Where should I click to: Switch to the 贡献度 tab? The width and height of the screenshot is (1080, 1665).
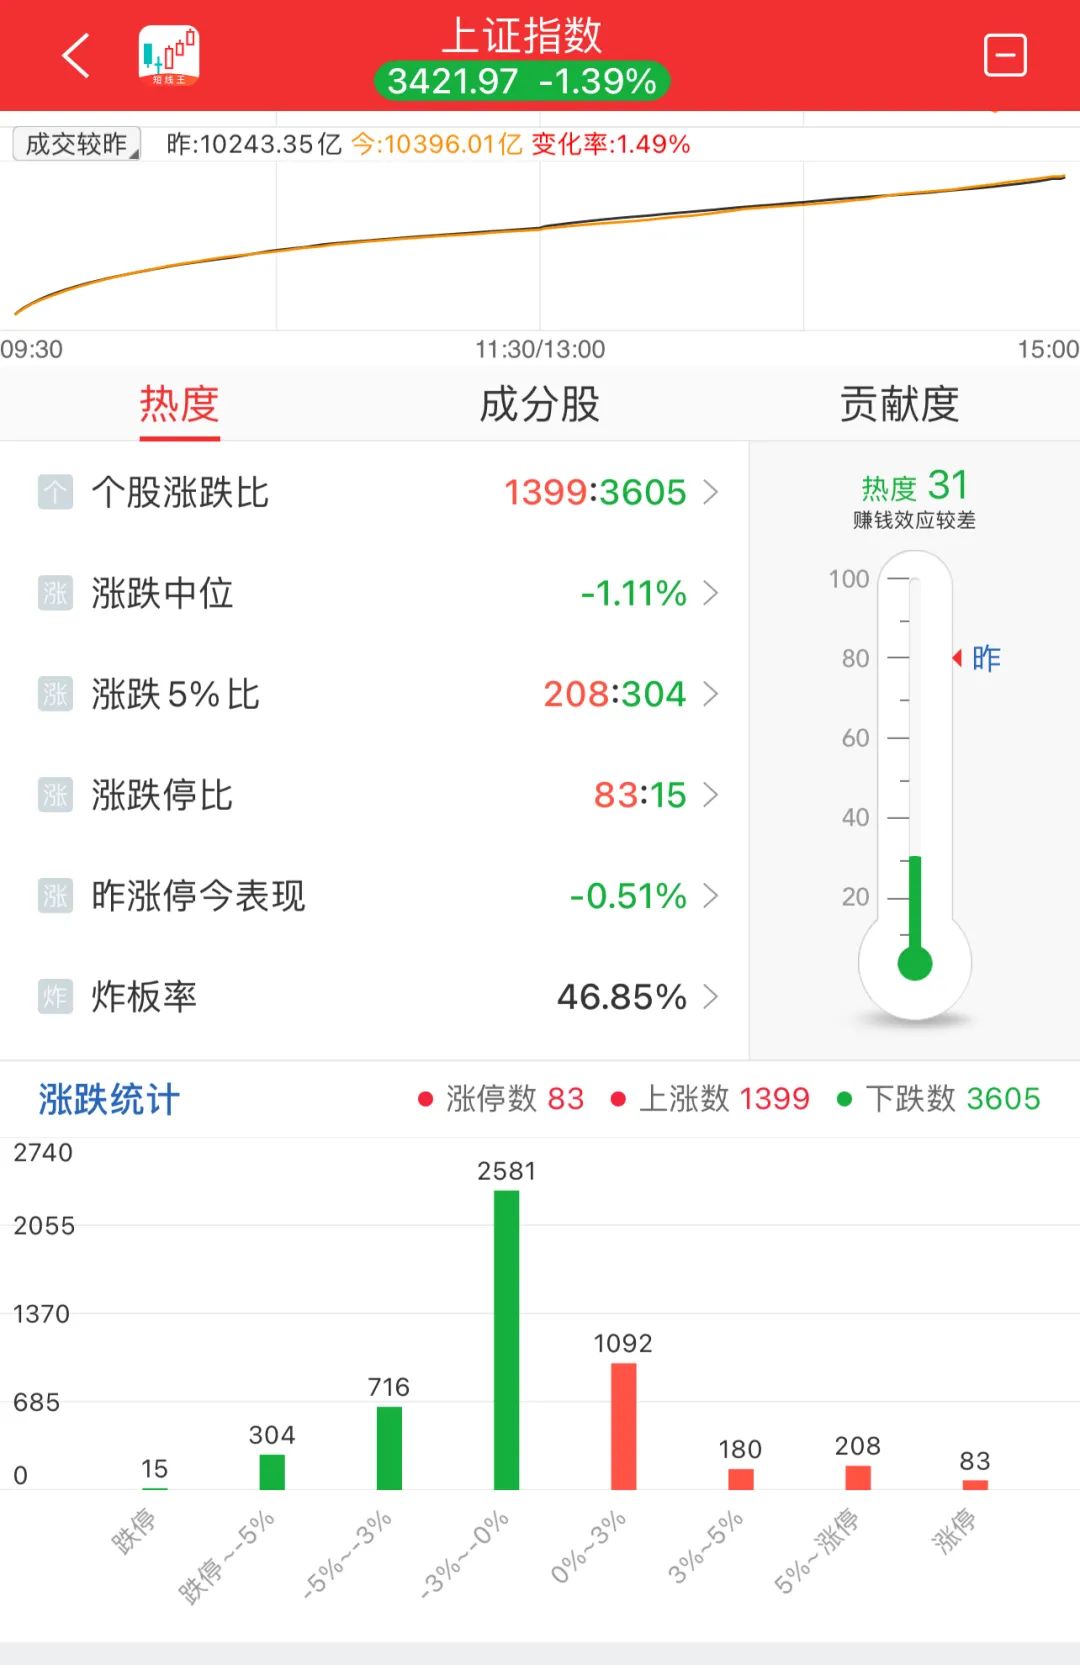point(900,405)
